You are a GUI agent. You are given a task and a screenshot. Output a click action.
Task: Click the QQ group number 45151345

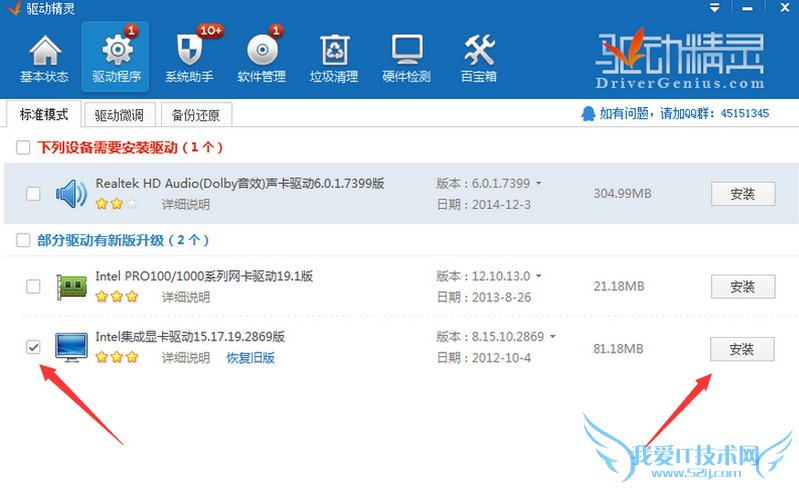tap(745, 113)
